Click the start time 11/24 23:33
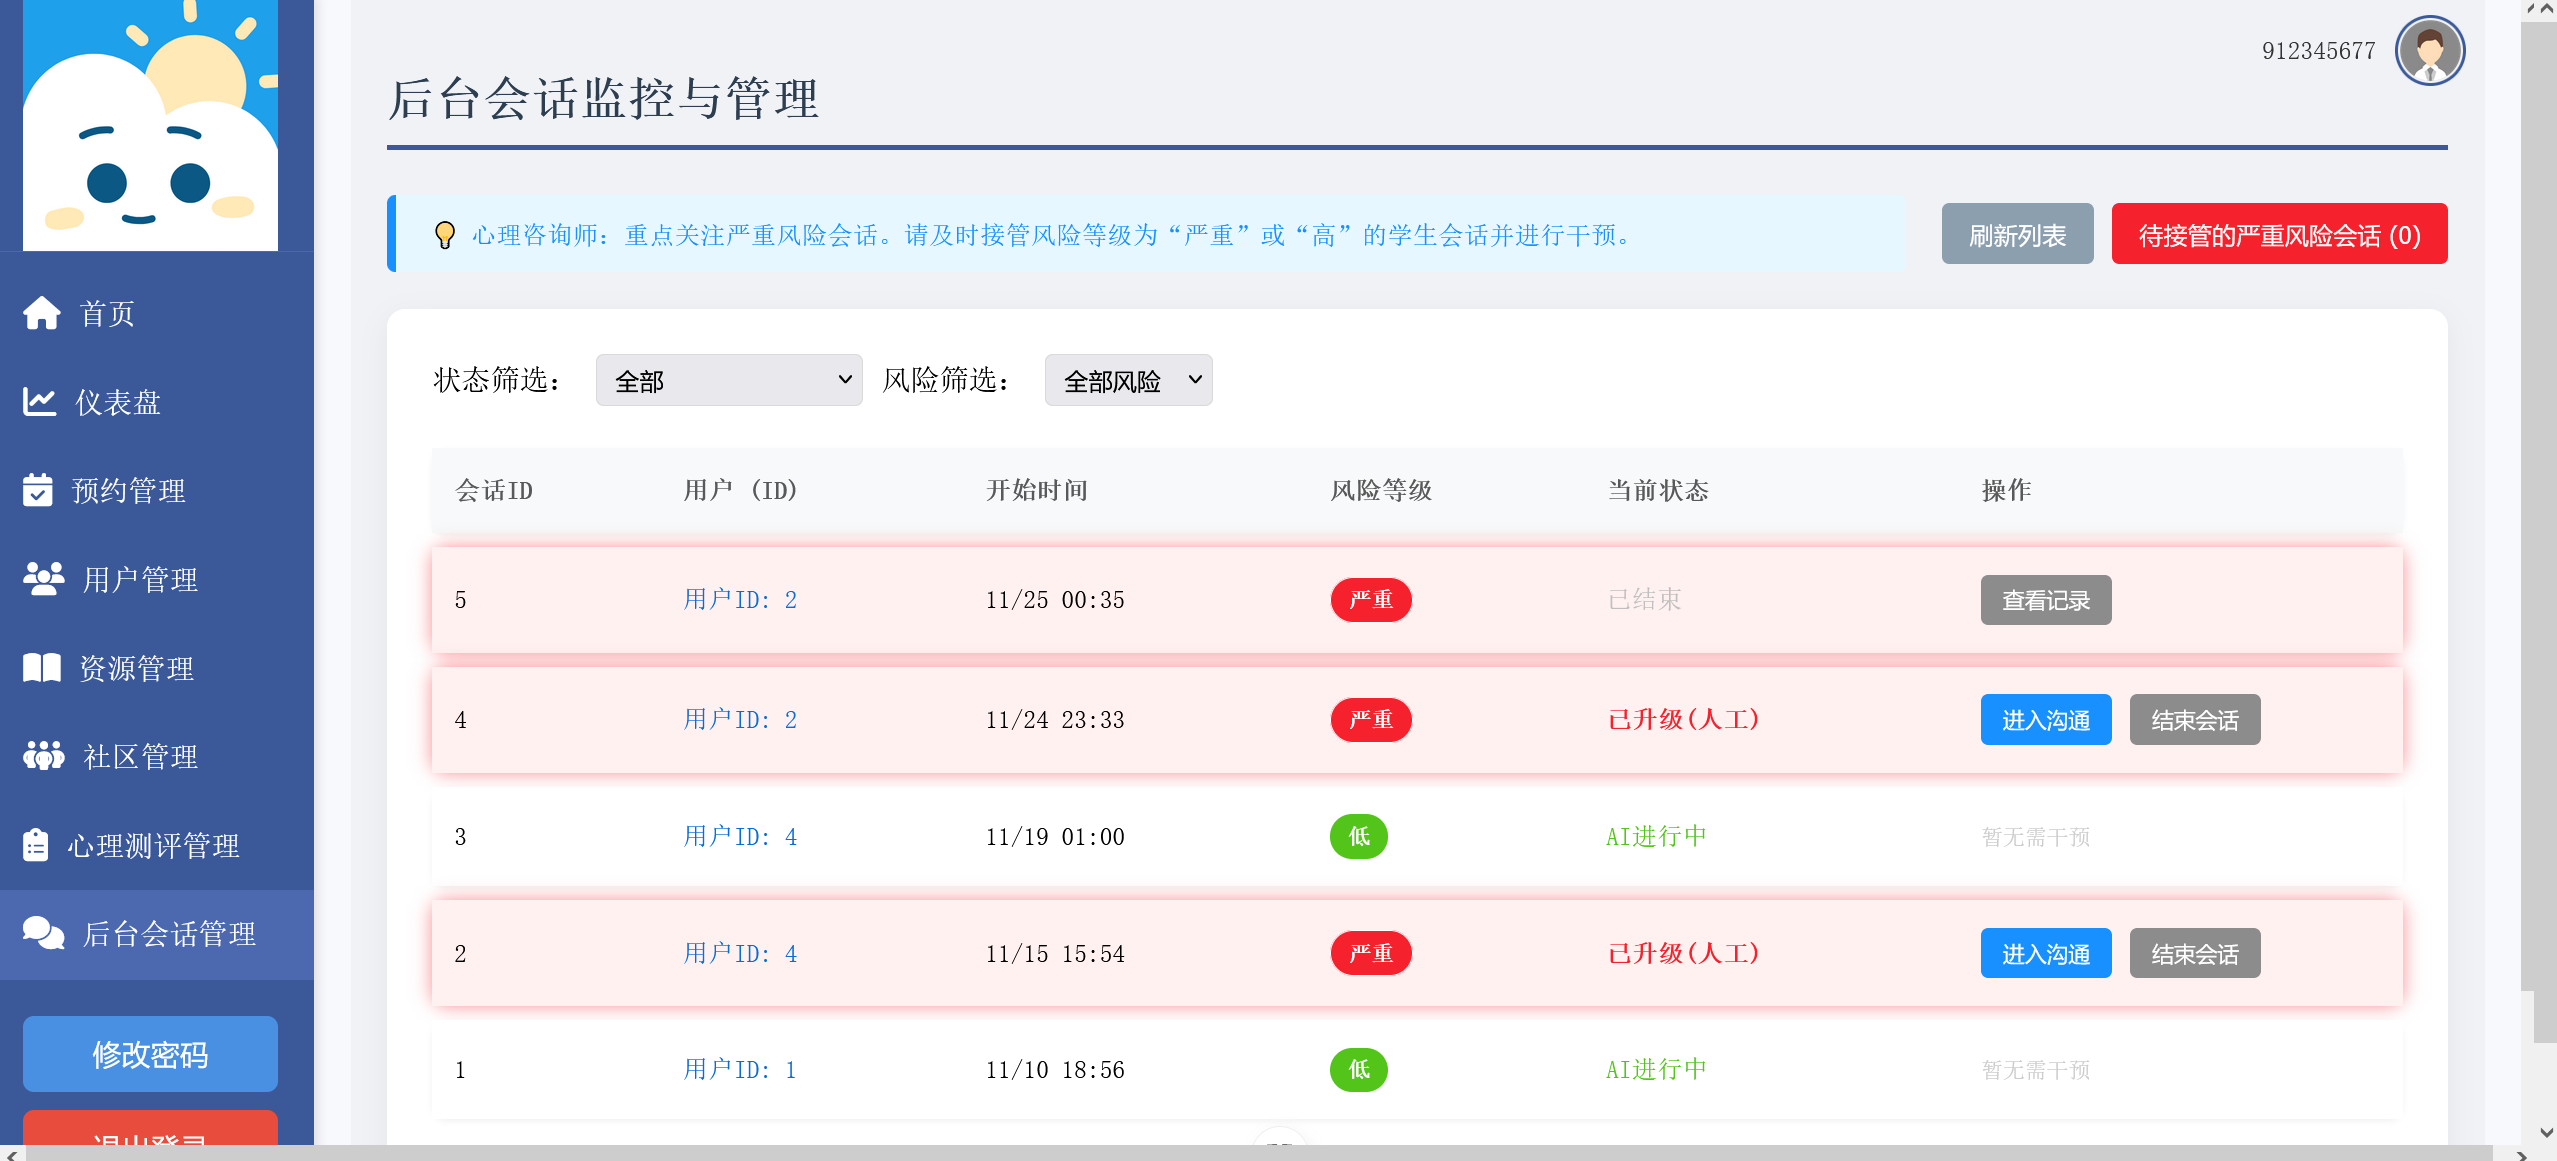Viewport: 2557px width, 1161px height. tap(1055, 720)
